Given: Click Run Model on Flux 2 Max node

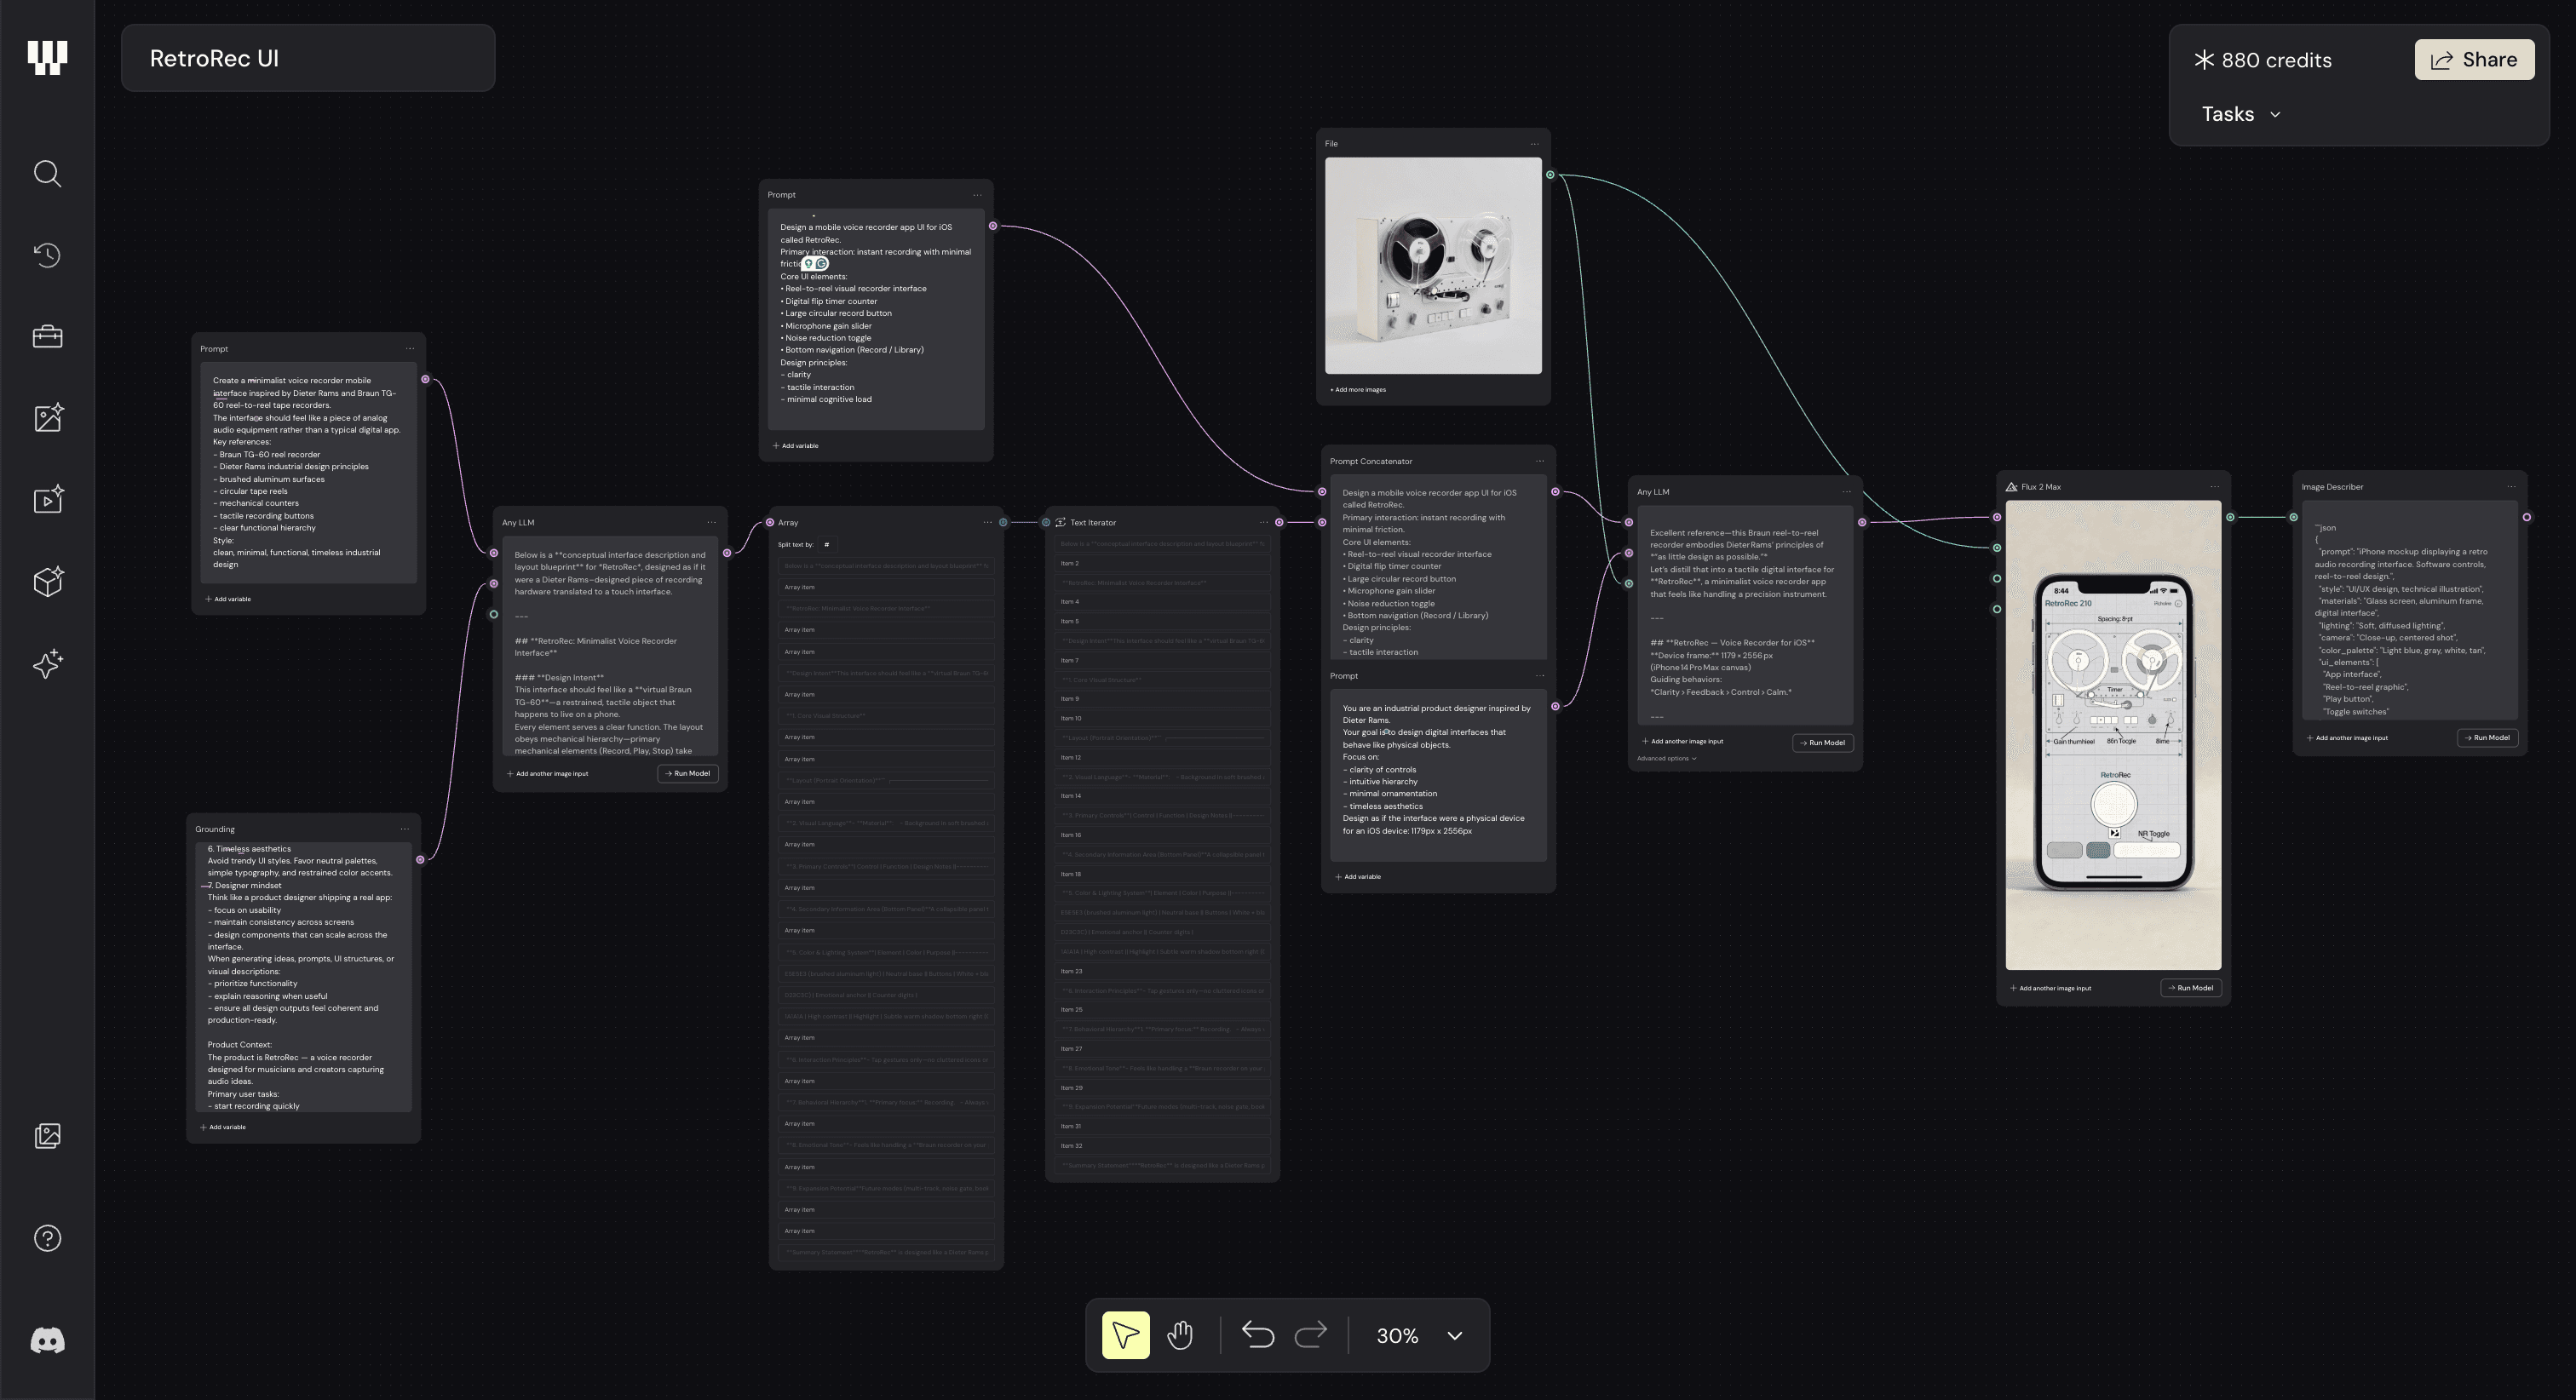Looking at the screenshot, I should coord(2191,988).
